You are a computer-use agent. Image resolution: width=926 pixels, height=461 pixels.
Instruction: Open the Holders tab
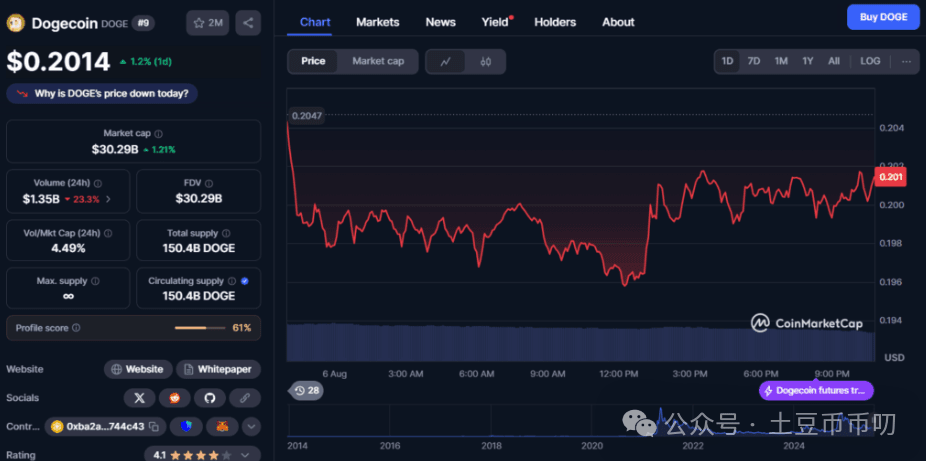pos(555,22)
